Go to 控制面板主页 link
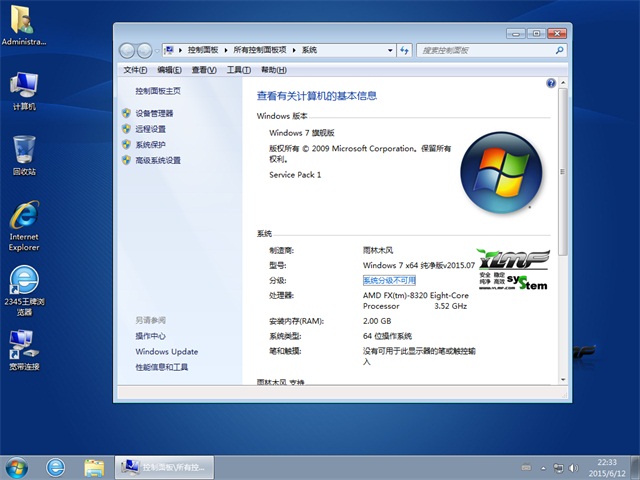 coord(158,91)
